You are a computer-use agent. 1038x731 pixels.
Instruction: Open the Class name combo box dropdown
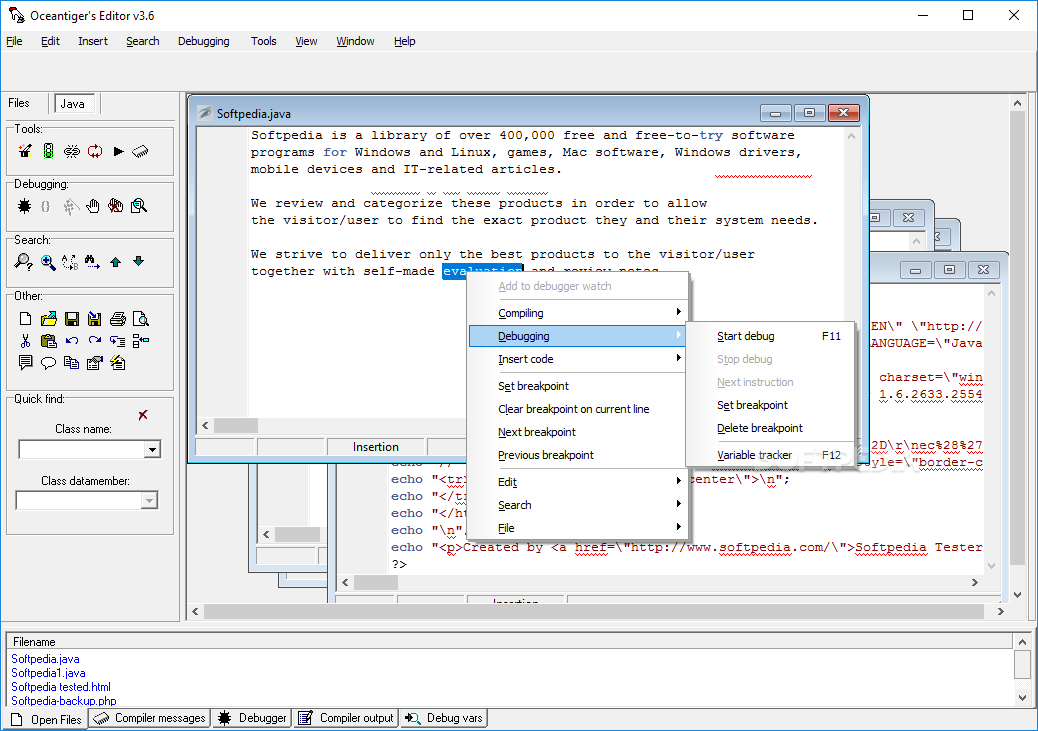(x=152, y=450)
